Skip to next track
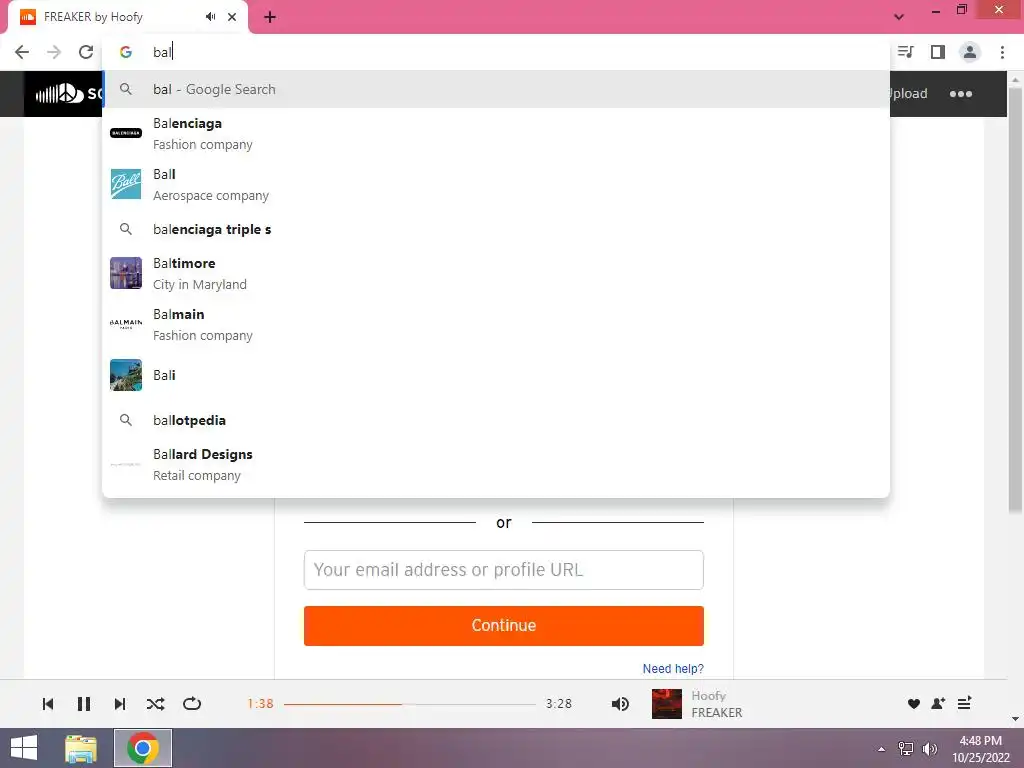 (120, 704)
